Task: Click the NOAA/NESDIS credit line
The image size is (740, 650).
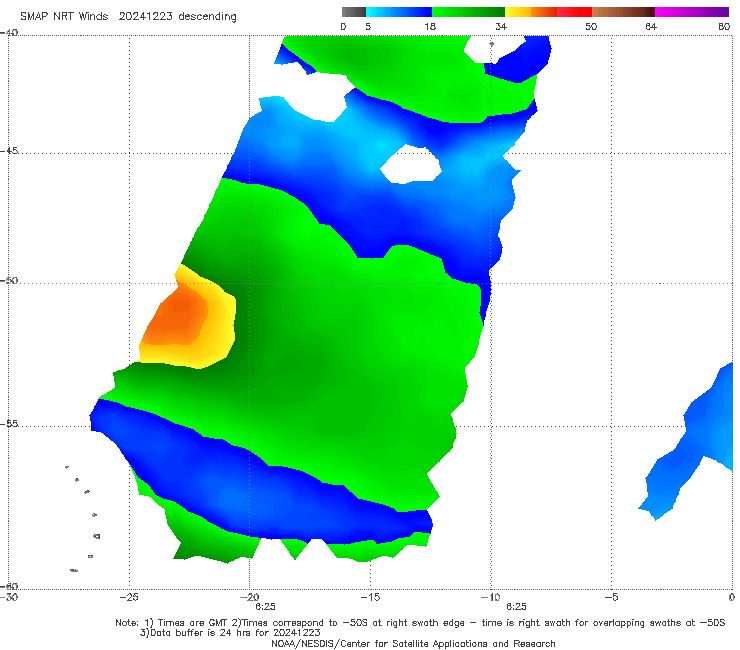Action: [x=413, y=643]
